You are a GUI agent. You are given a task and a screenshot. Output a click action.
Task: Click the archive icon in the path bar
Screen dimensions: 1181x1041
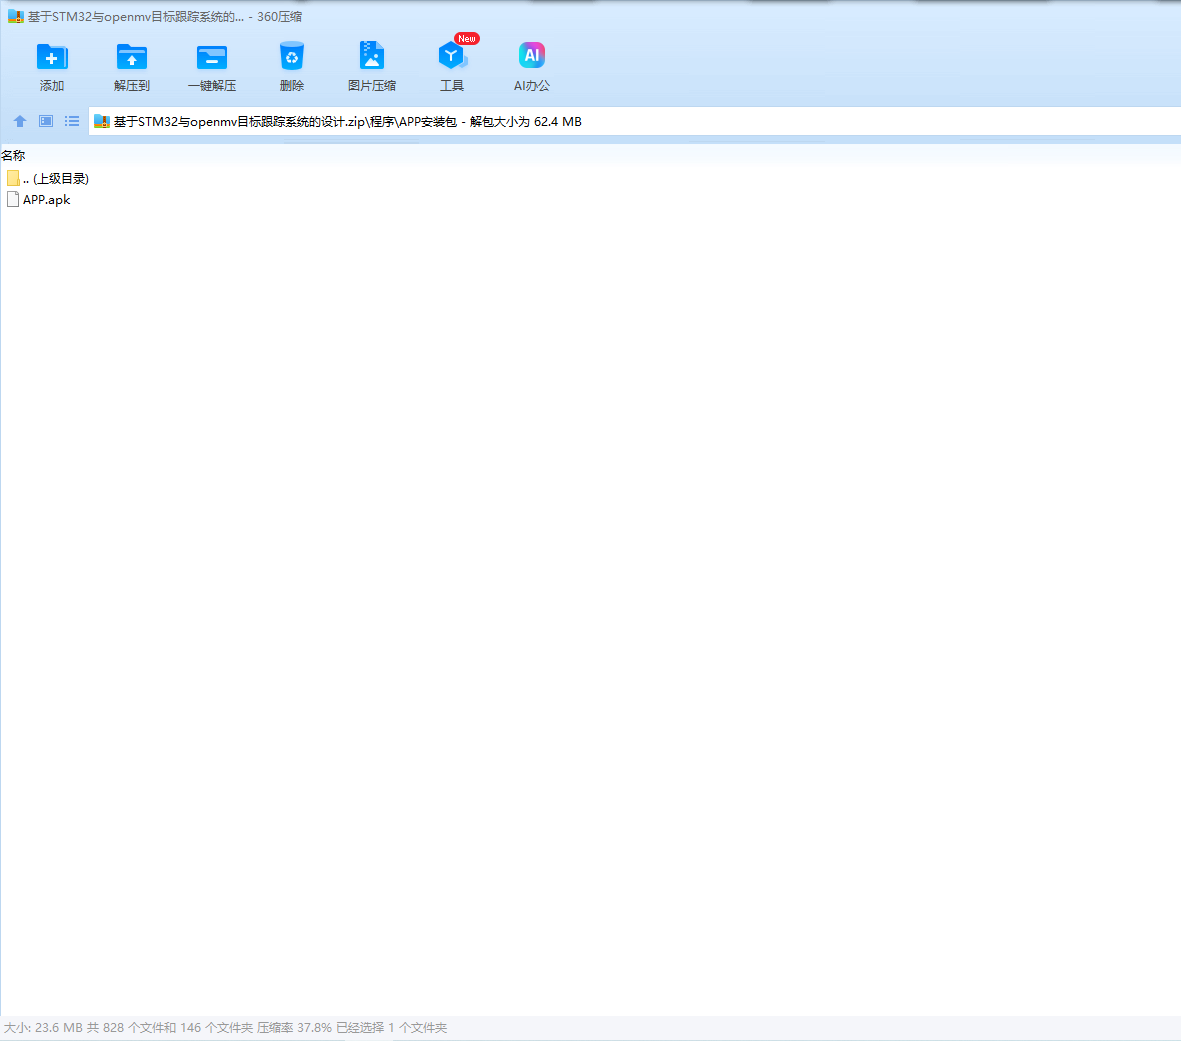102,121
